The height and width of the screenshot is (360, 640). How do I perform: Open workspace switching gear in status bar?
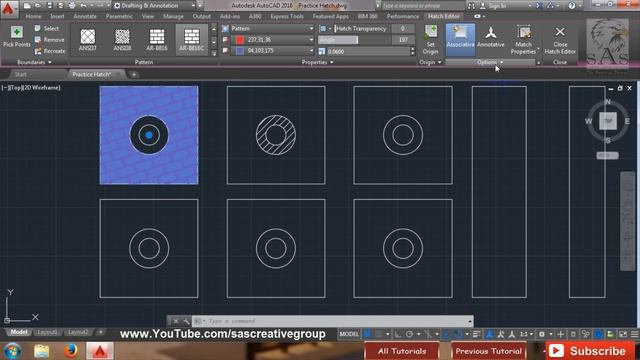click(542, 334)
